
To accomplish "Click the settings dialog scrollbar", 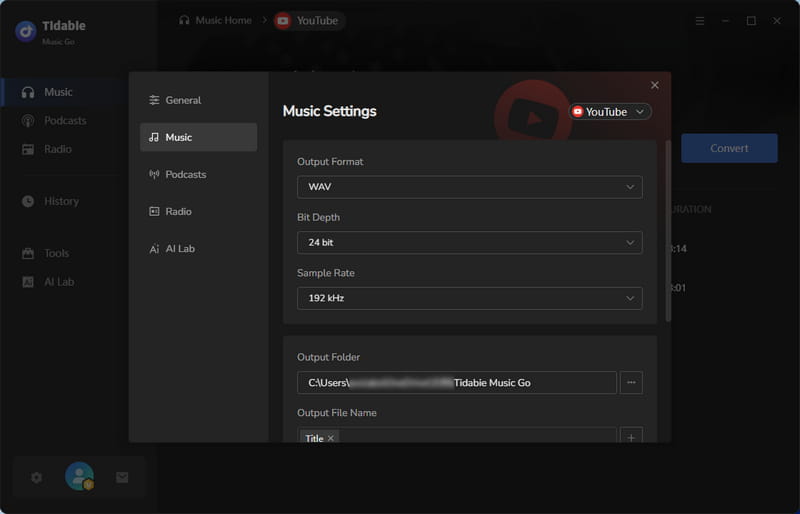I will (x=668, y=231).
